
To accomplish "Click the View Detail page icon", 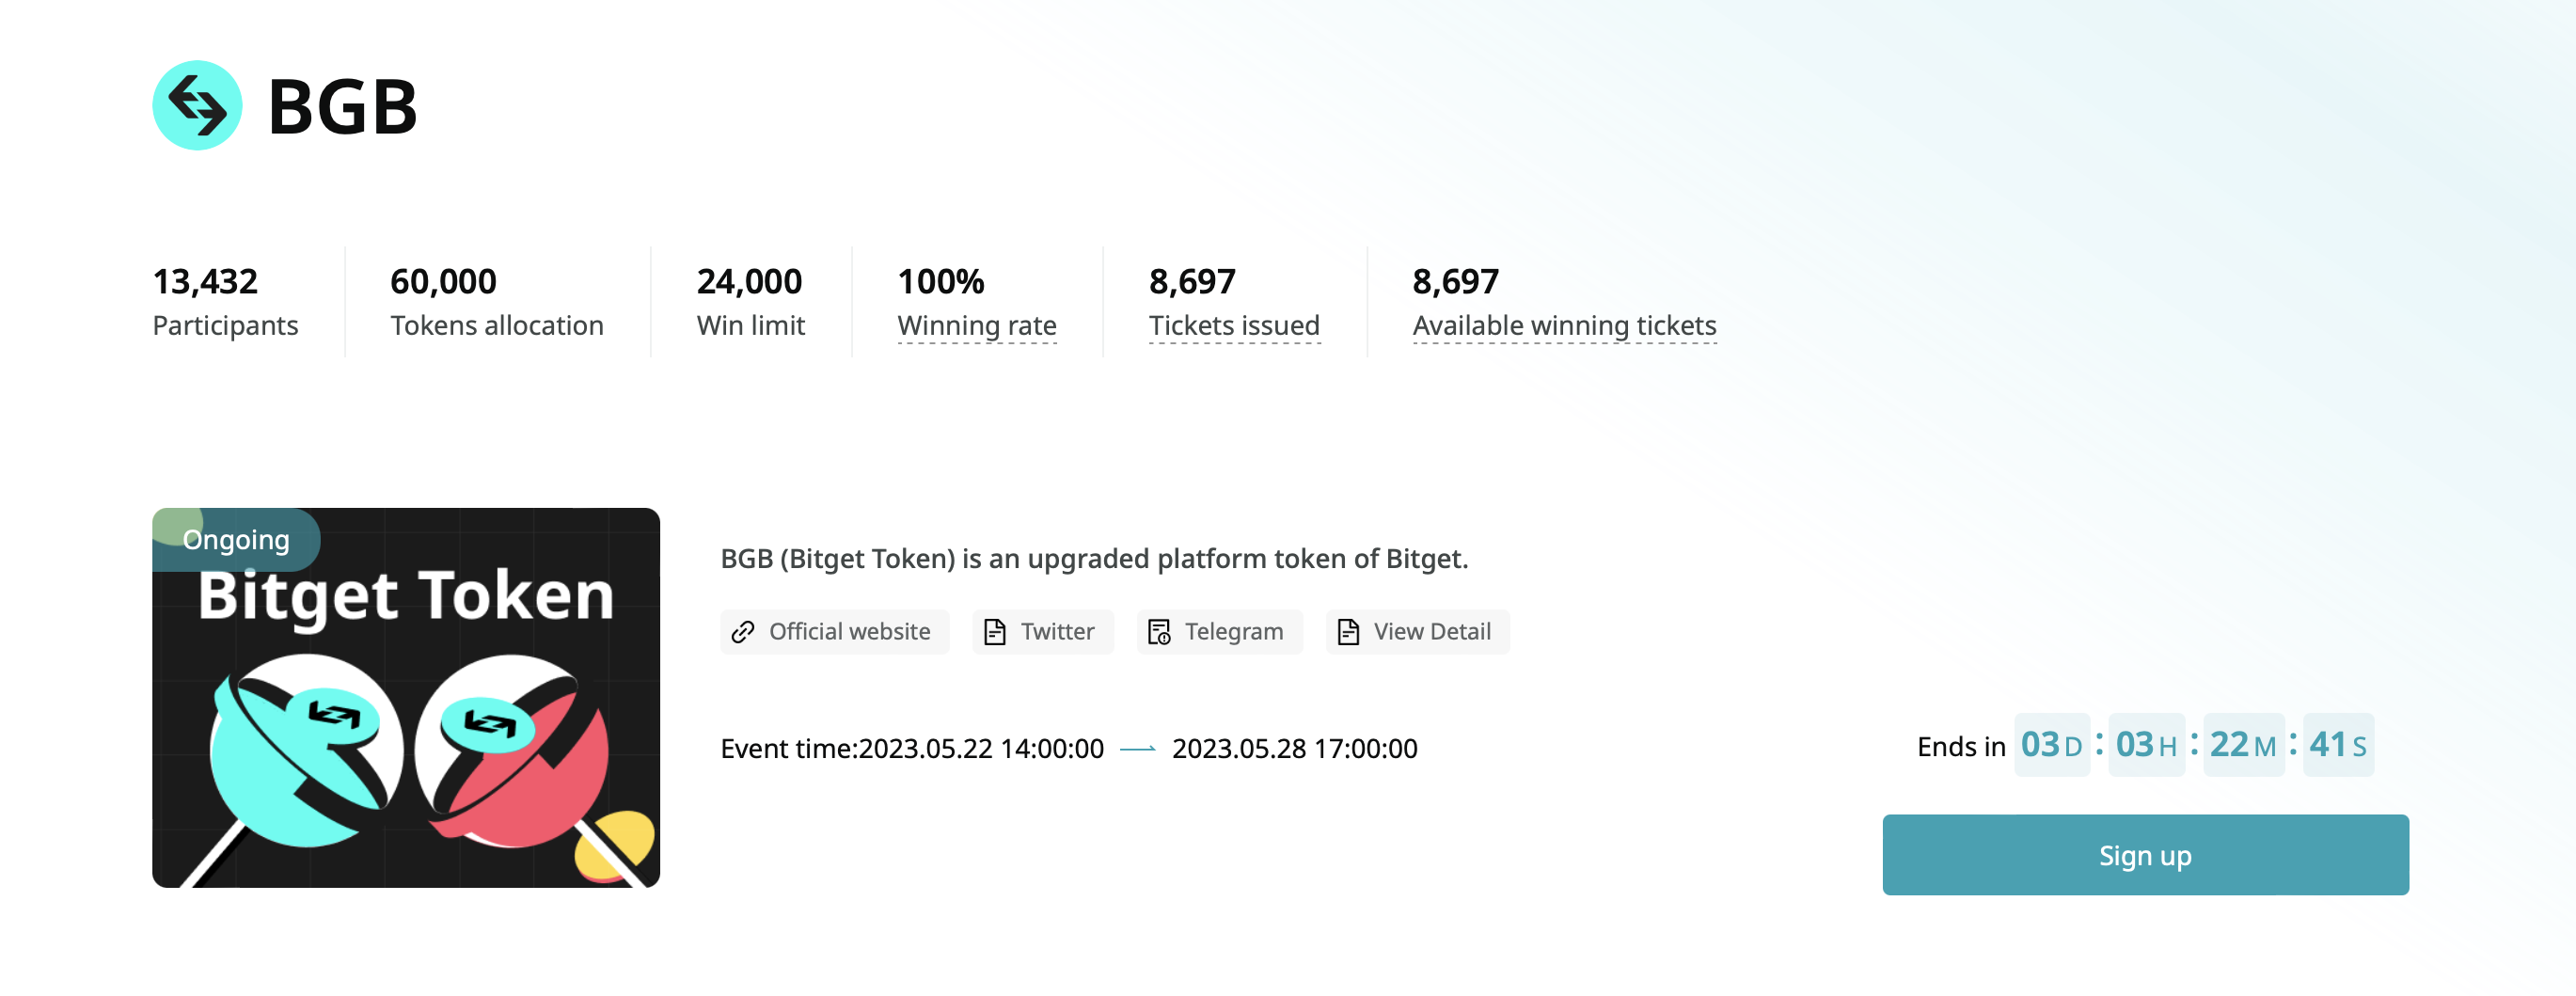I will click(x=1348, y=631).
